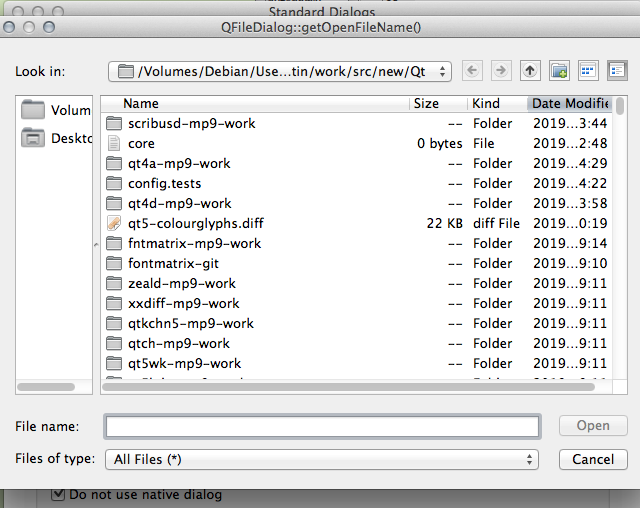The width and height of the screenshot is (640, 508).
Task: Switch to Detail View mode
Action: point(616,71)
